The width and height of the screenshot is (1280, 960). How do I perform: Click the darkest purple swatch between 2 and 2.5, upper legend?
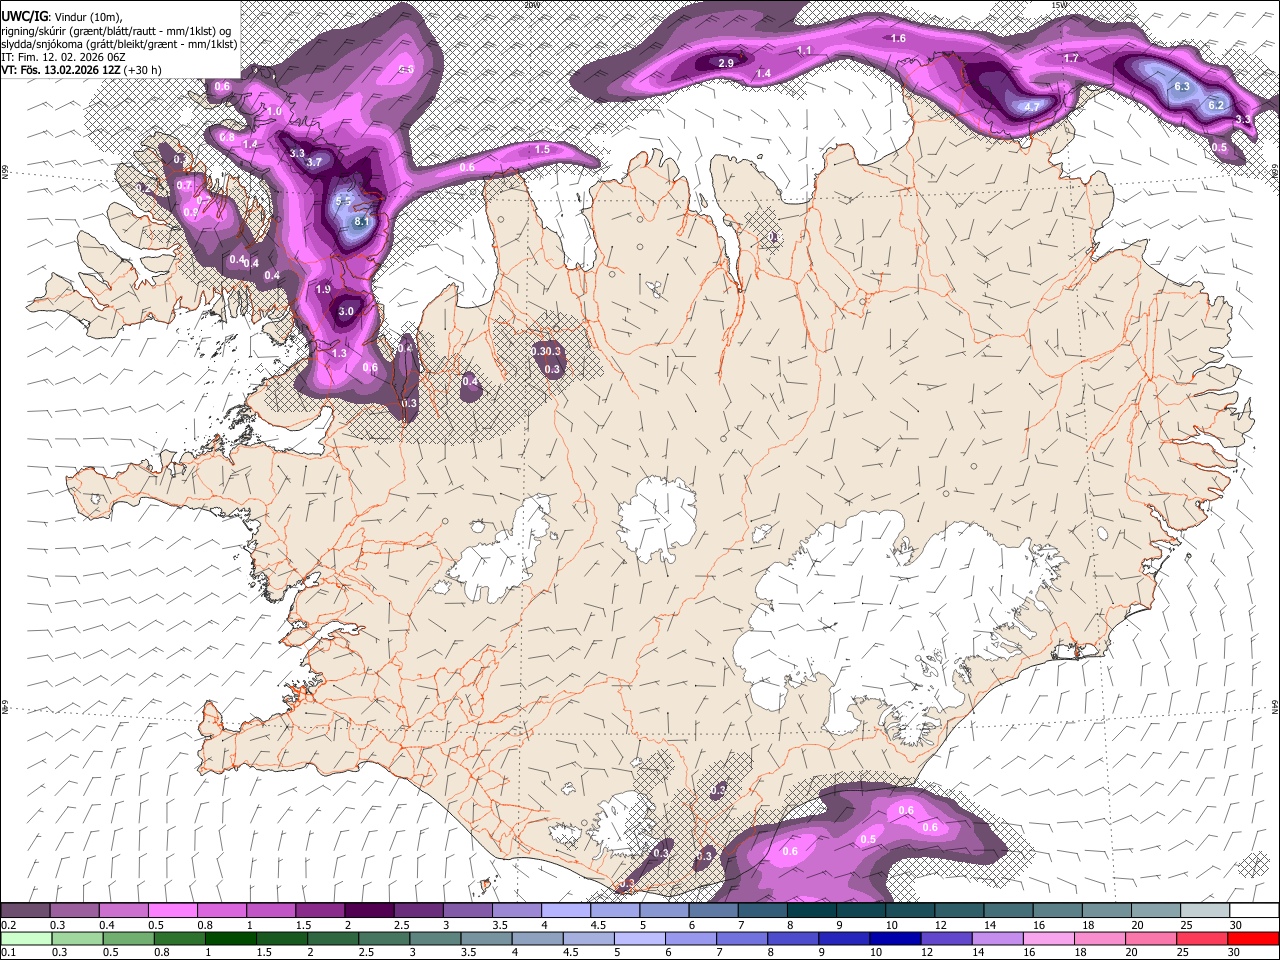(370, 910)
